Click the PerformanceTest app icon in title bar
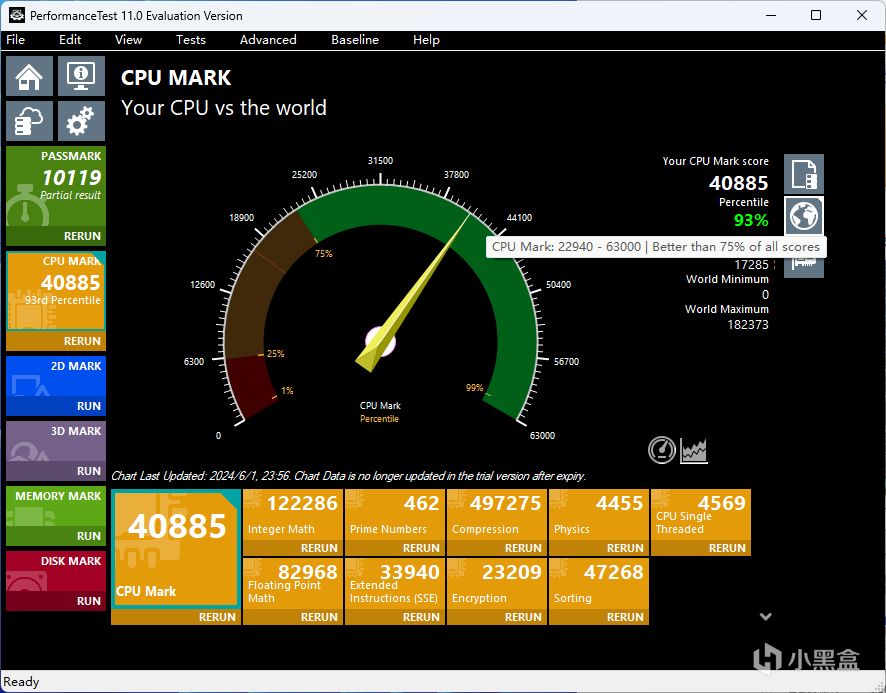Screen dimensions: 886x693 pos(17,15)
